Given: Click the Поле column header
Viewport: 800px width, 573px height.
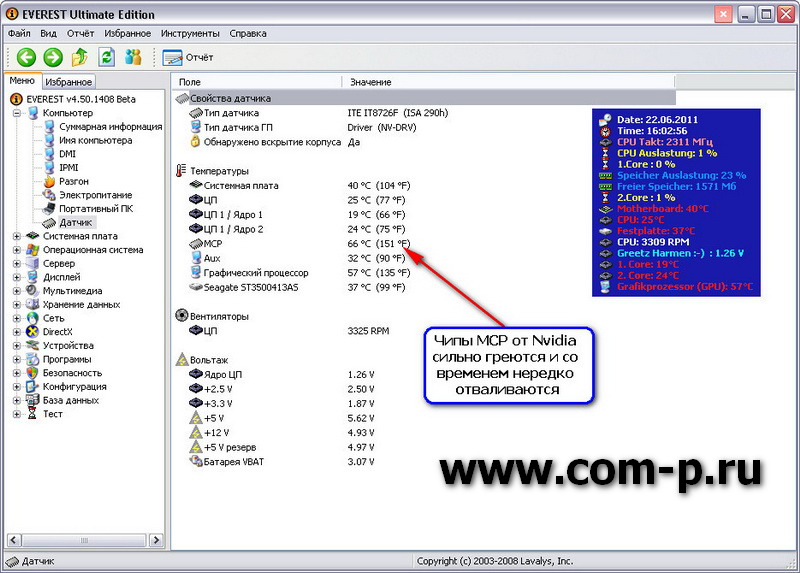Looking at the screenshot, I should pos(257,82).
